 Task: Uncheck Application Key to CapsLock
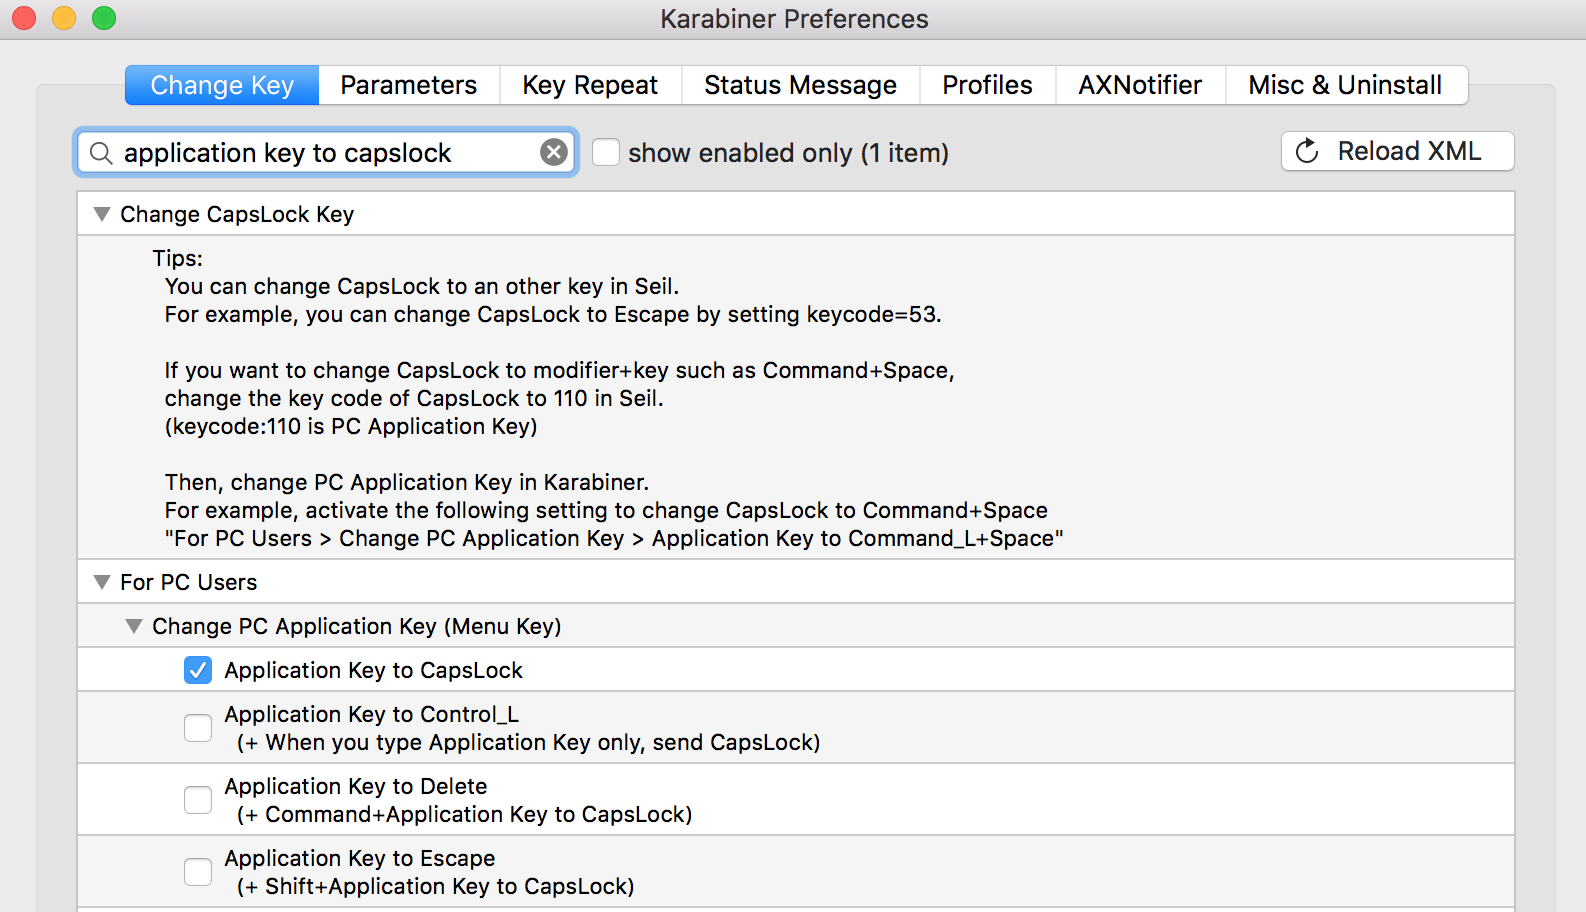click(198, 670)
